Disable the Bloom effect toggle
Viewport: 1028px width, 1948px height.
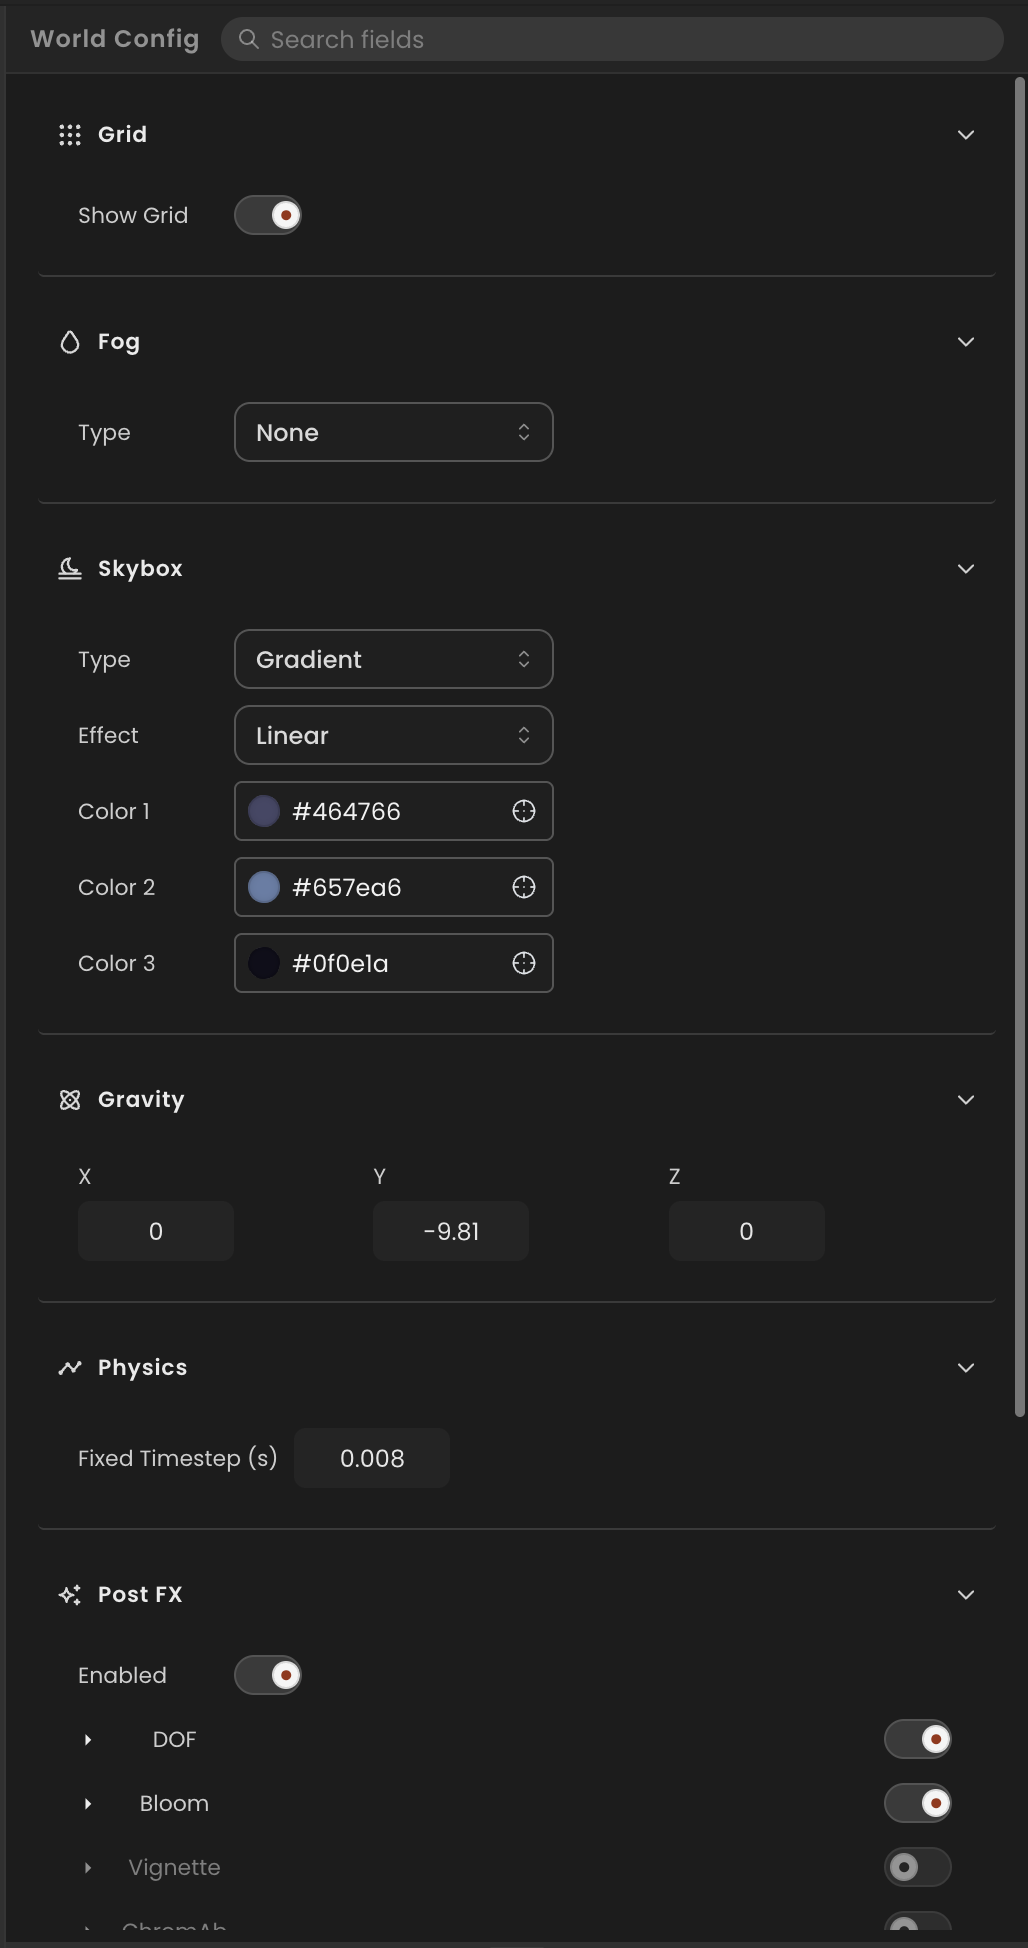[x=918, y=1803]
